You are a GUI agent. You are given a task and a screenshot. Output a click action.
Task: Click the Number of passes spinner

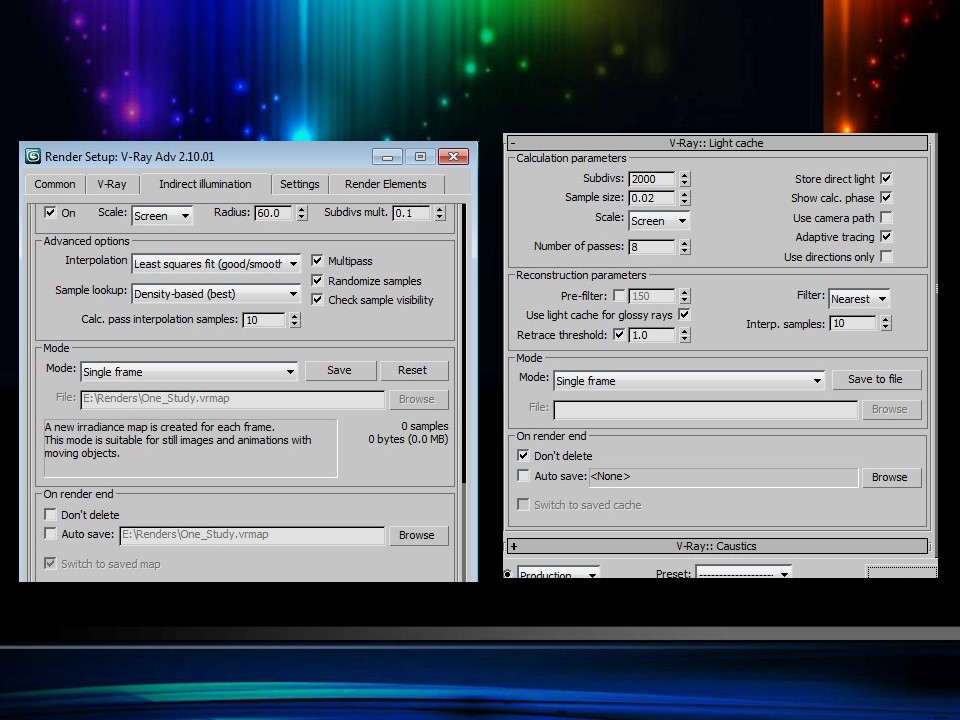click(685, 247)
